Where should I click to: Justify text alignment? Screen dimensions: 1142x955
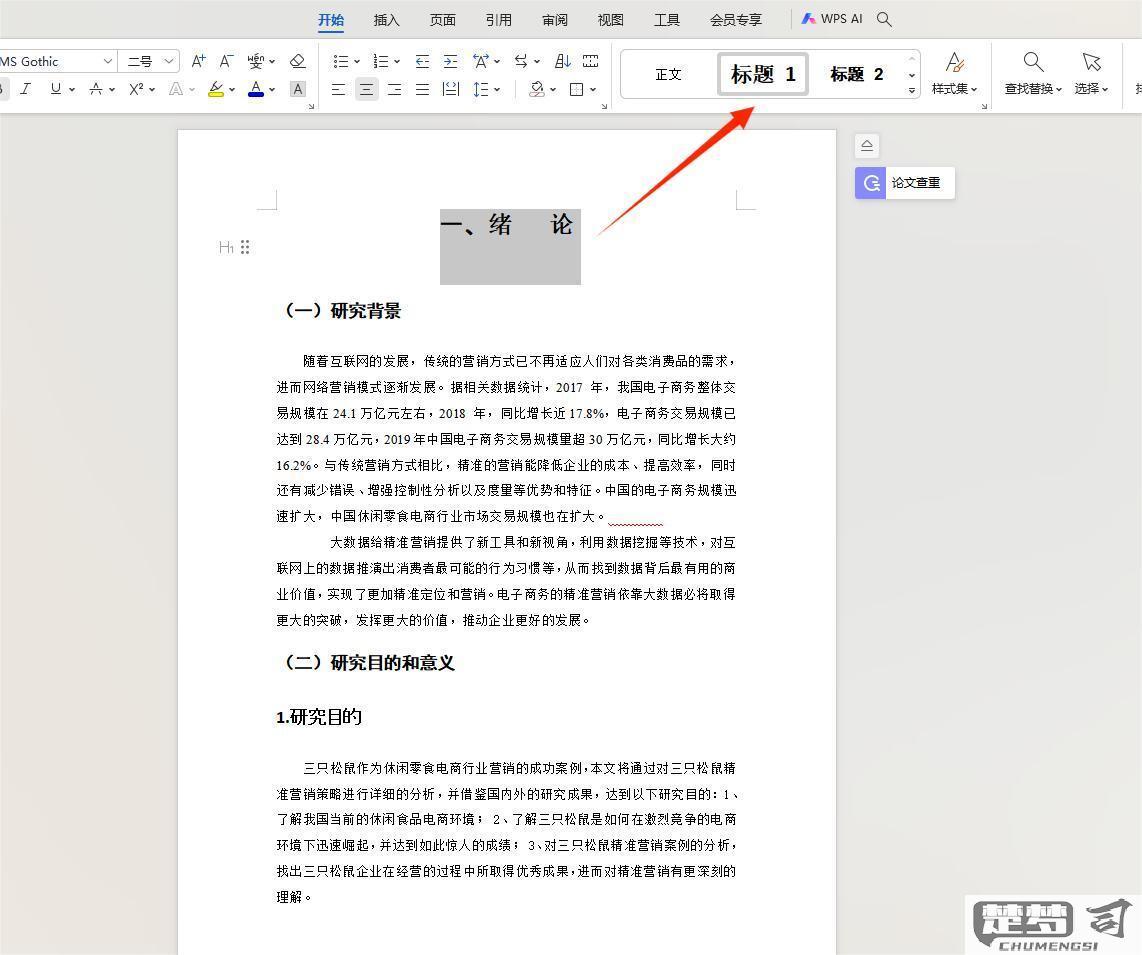(x=422, y=90)
